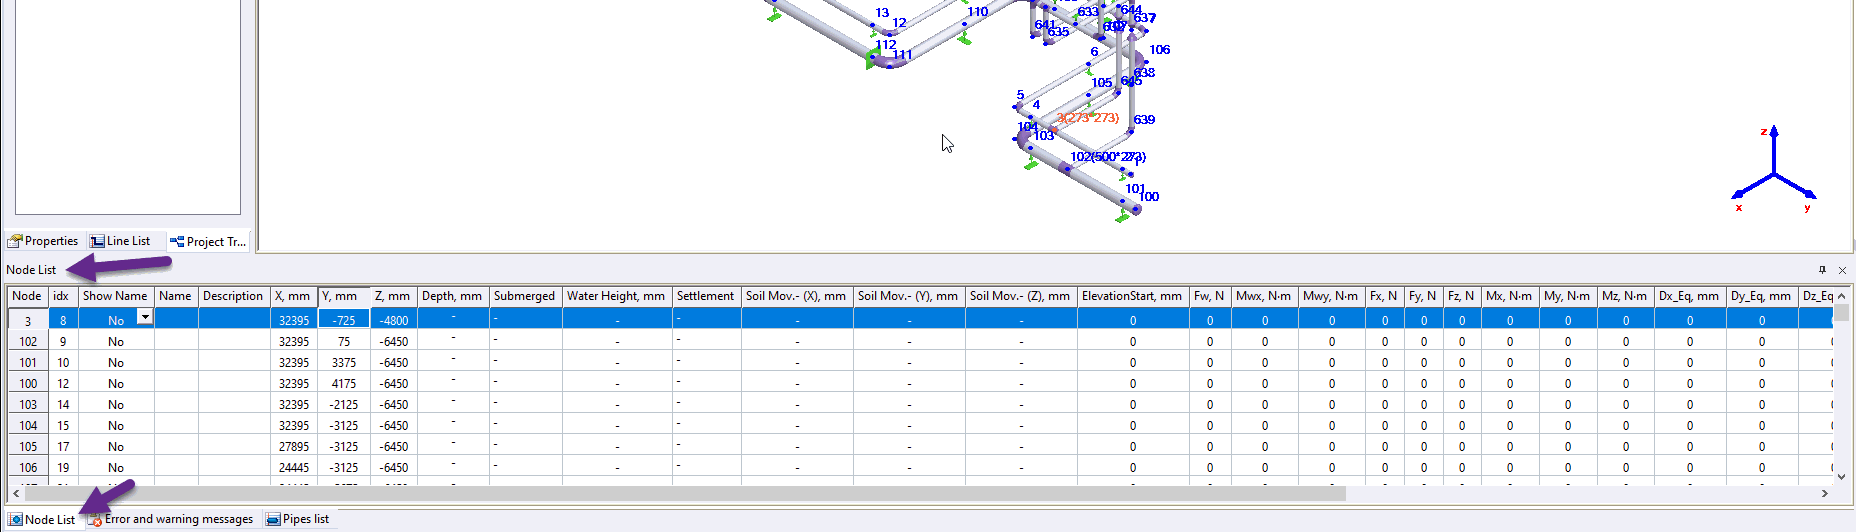Click the Y, mm column header
Image resolution: width=1856 pixels, height=532 pixels.
click(x=343, y=296)
